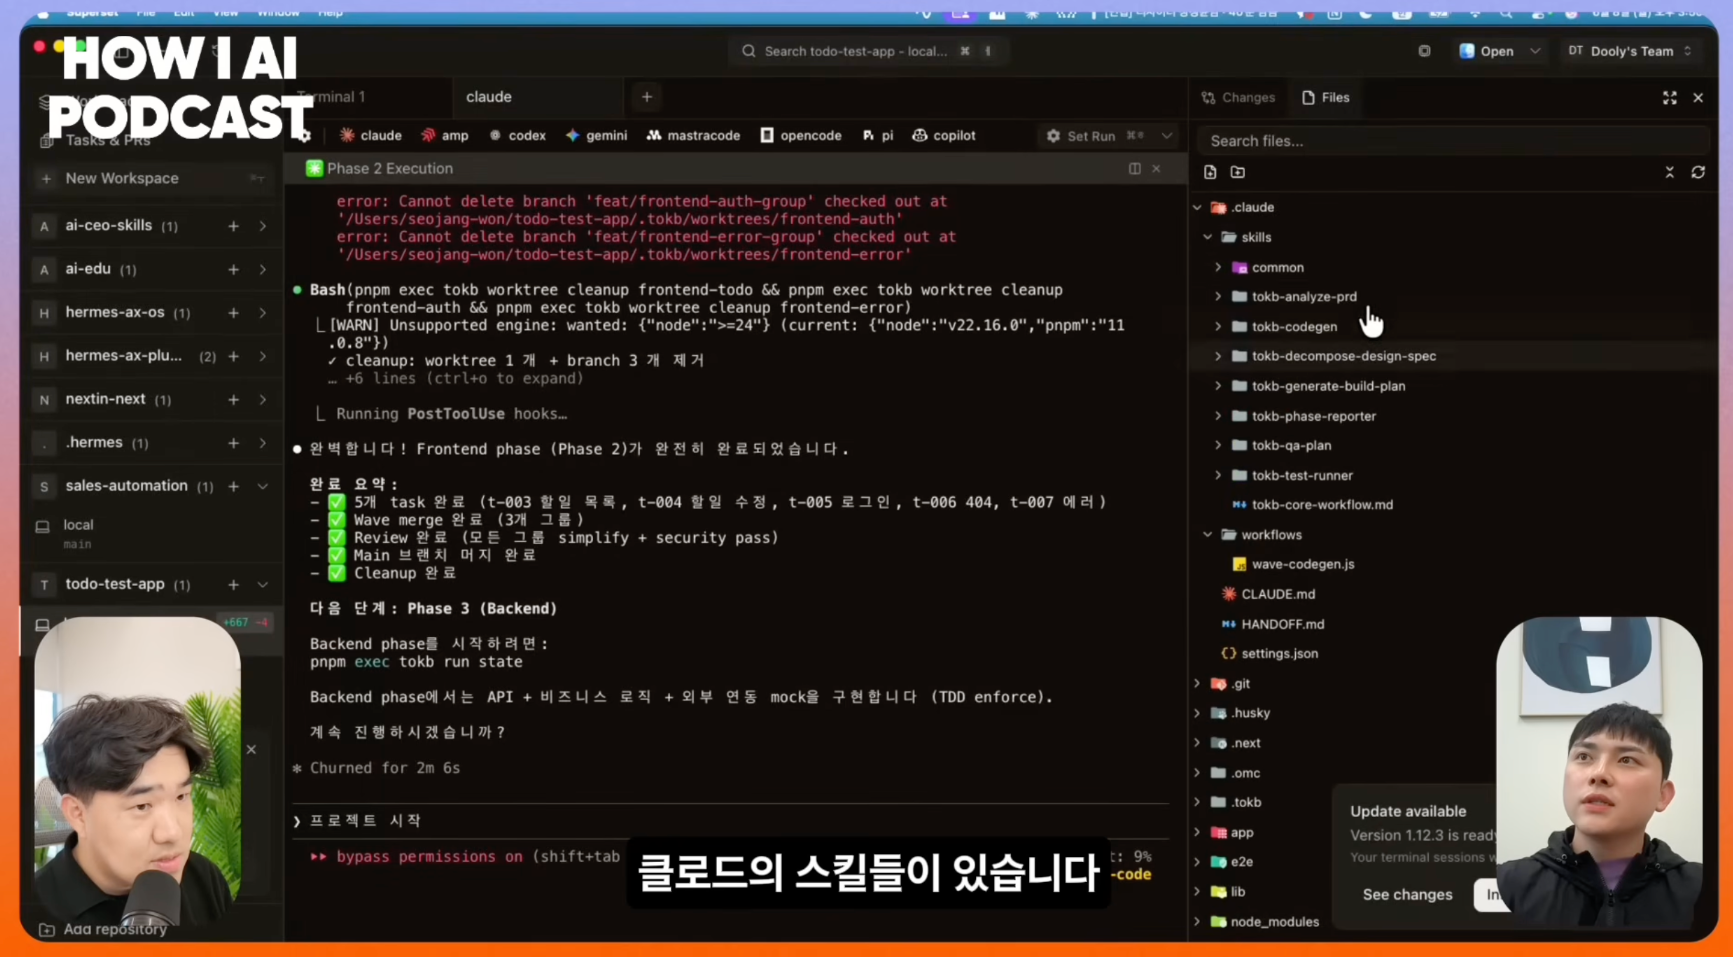This screenshot has height=957, width=1733.
Task: Expand the ai-edu project chevron
Action: click(x=263, y=269)
